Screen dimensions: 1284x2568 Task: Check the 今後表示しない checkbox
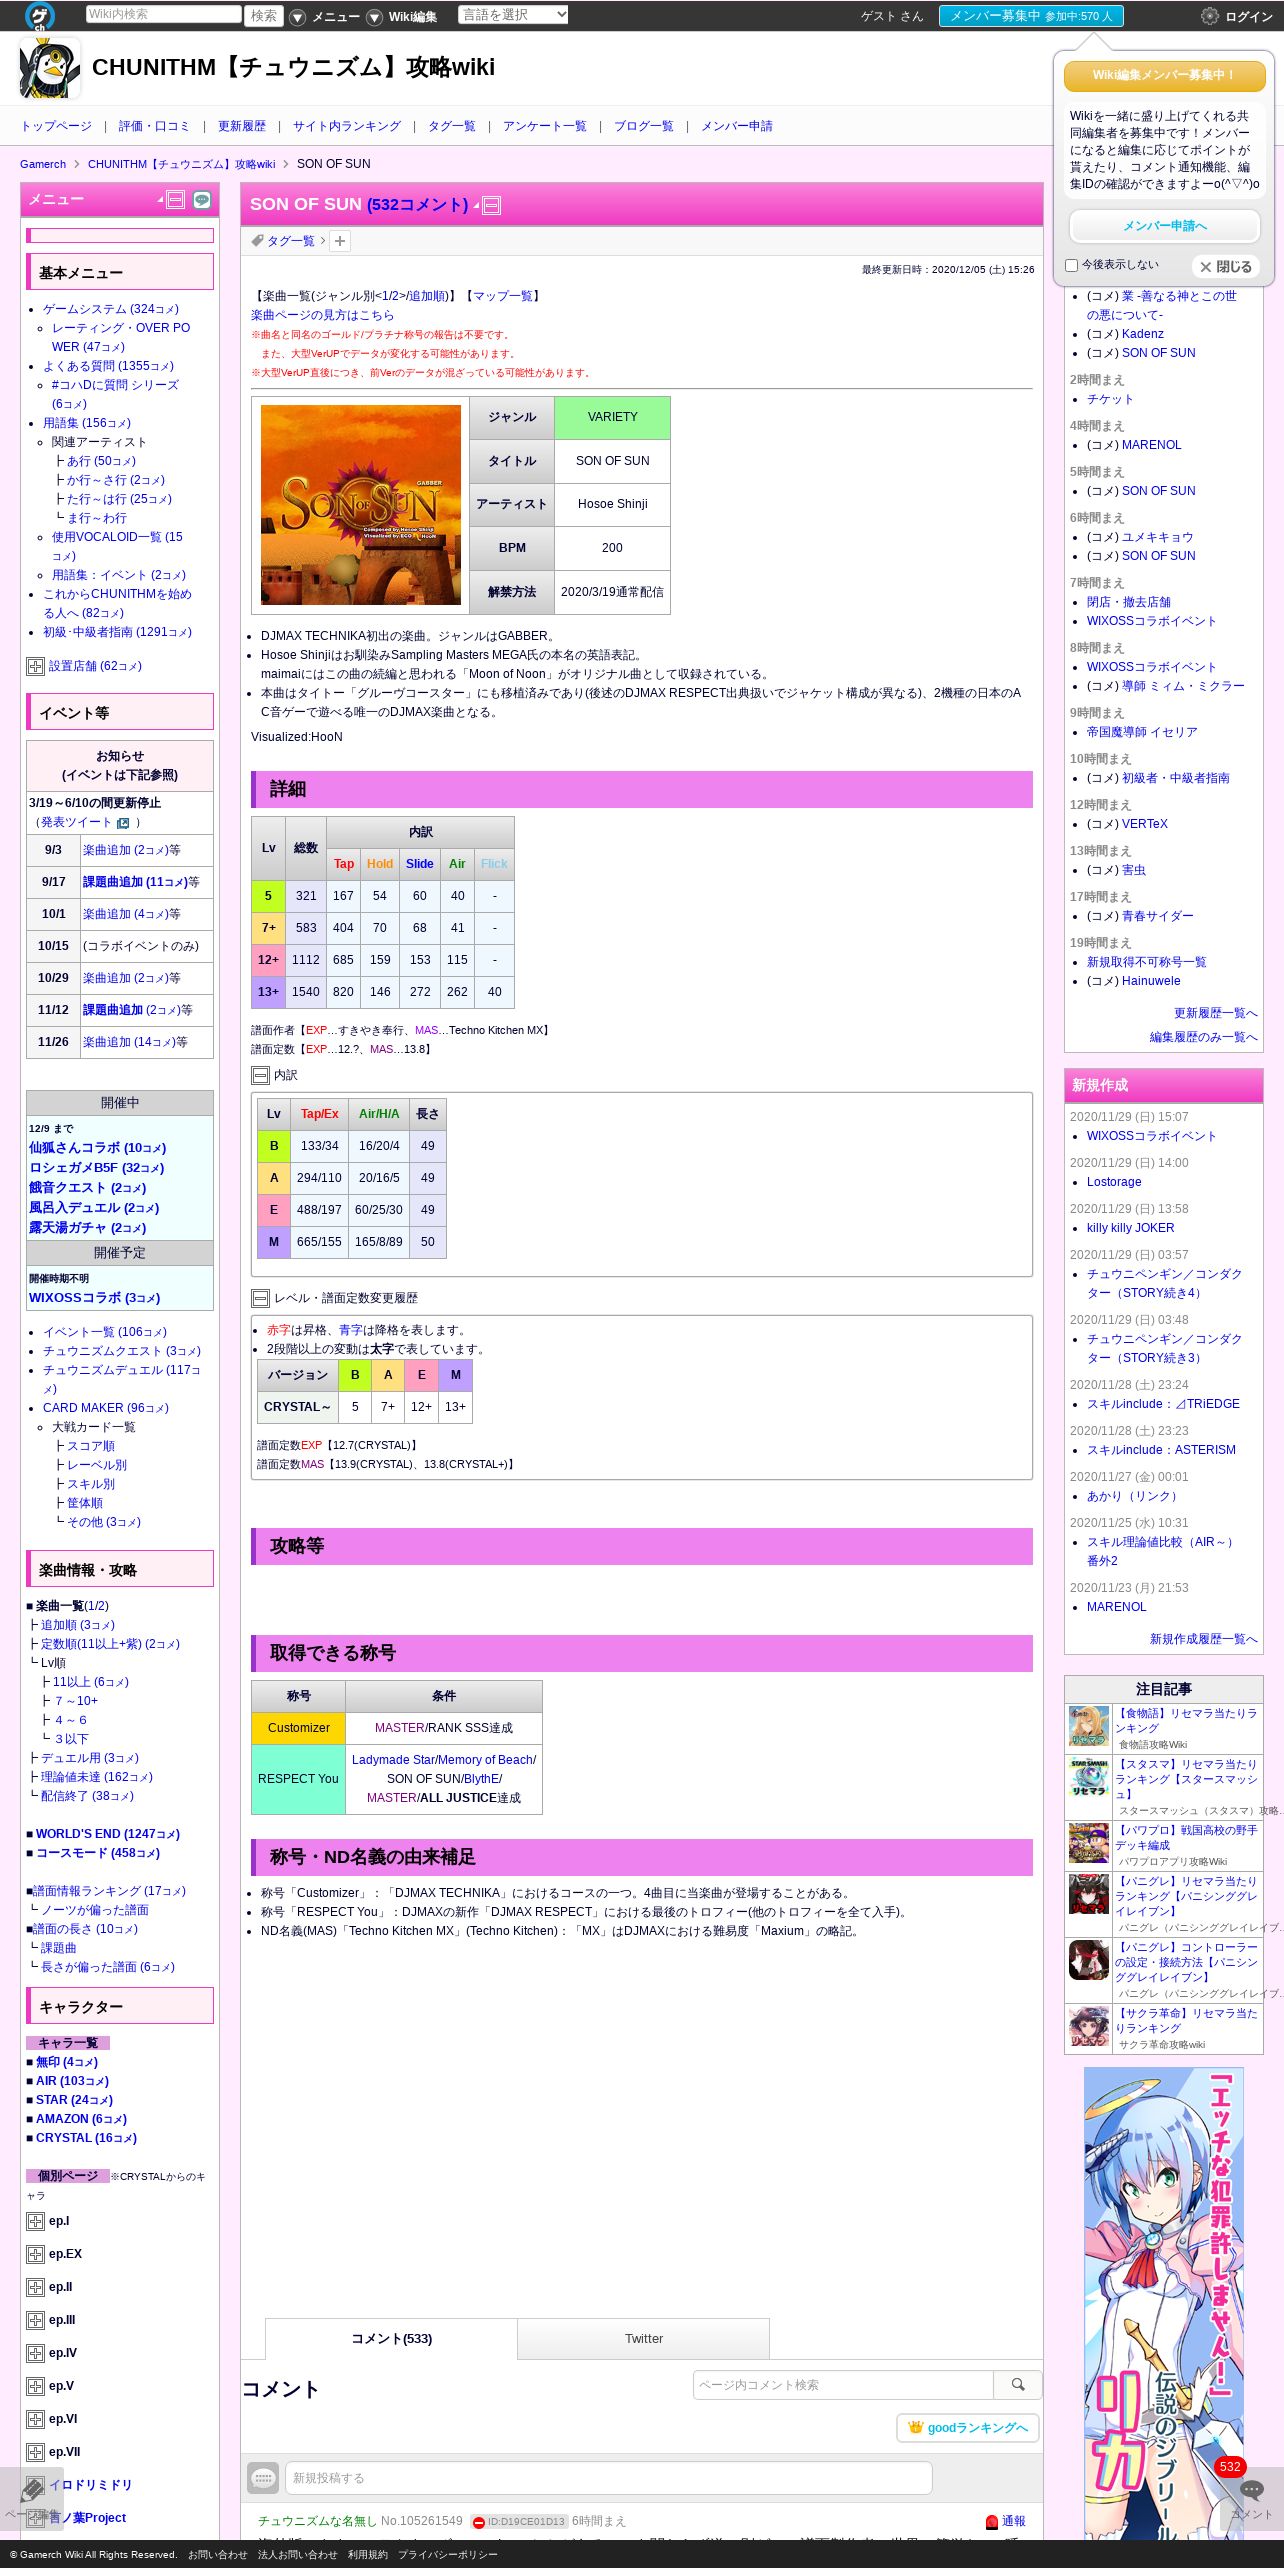[x=1071, y=266]
